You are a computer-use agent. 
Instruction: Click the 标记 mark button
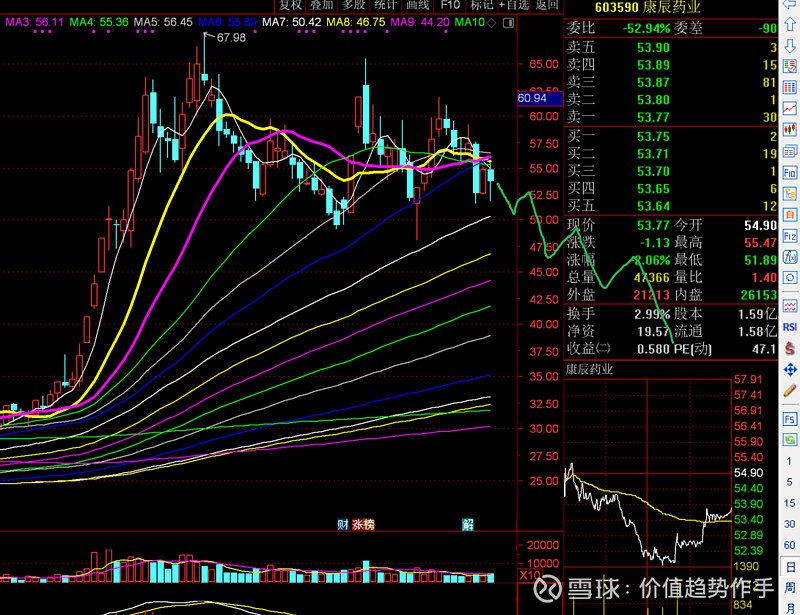click(482, 5)
